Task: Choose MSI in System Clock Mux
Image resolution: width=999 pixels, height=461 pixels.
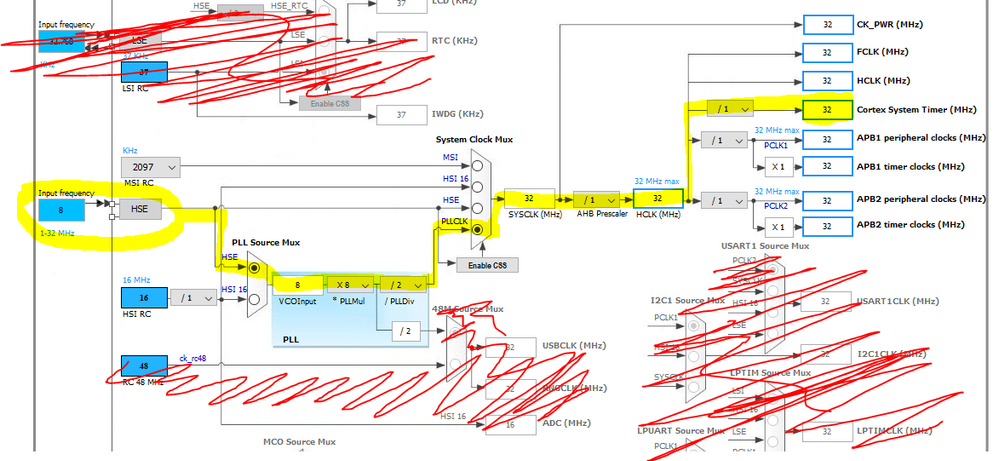Action: pos(478,166)
